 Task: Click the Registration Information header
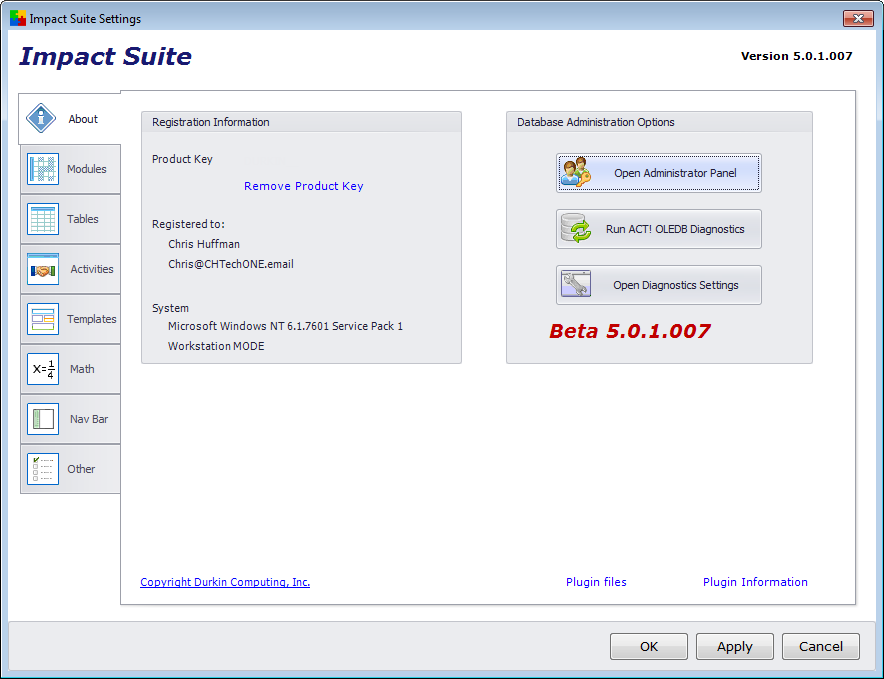pyautogui.click(x=211, y=122)
